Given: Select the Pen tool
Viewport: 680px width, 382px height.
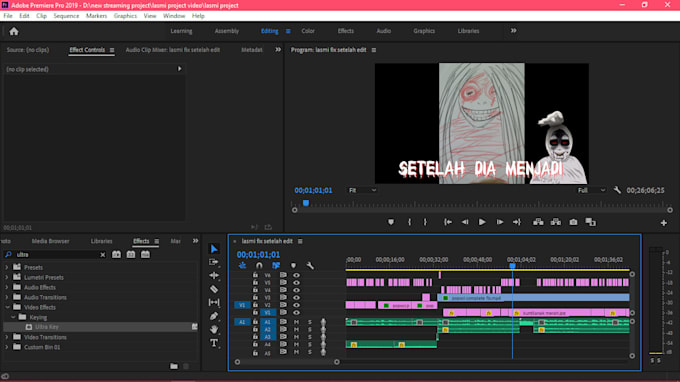Looking at the screenshot, I should [x=214, y=316].
